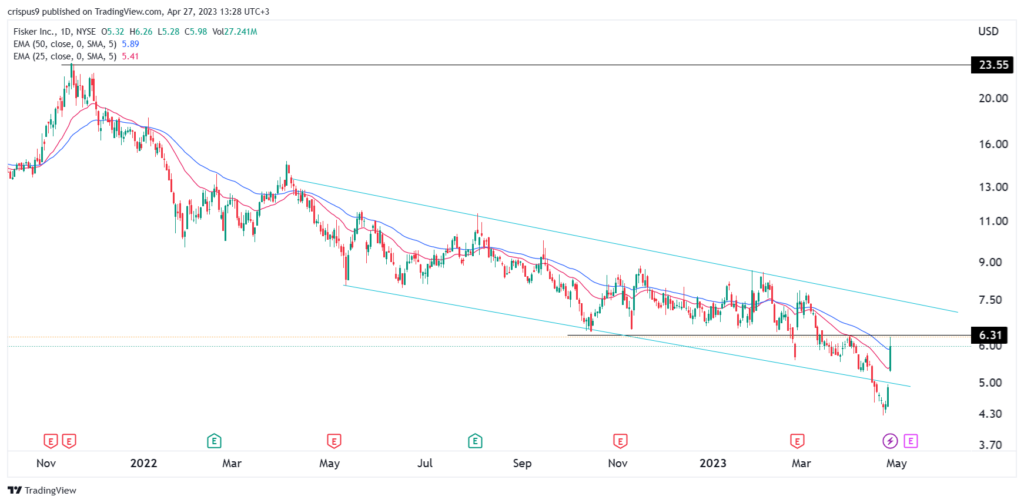The width and height of the screenshot is (1024, 503).
Task: Click the 4.30 price axis value
Action: pyautogui.click(x=990, y=414)
